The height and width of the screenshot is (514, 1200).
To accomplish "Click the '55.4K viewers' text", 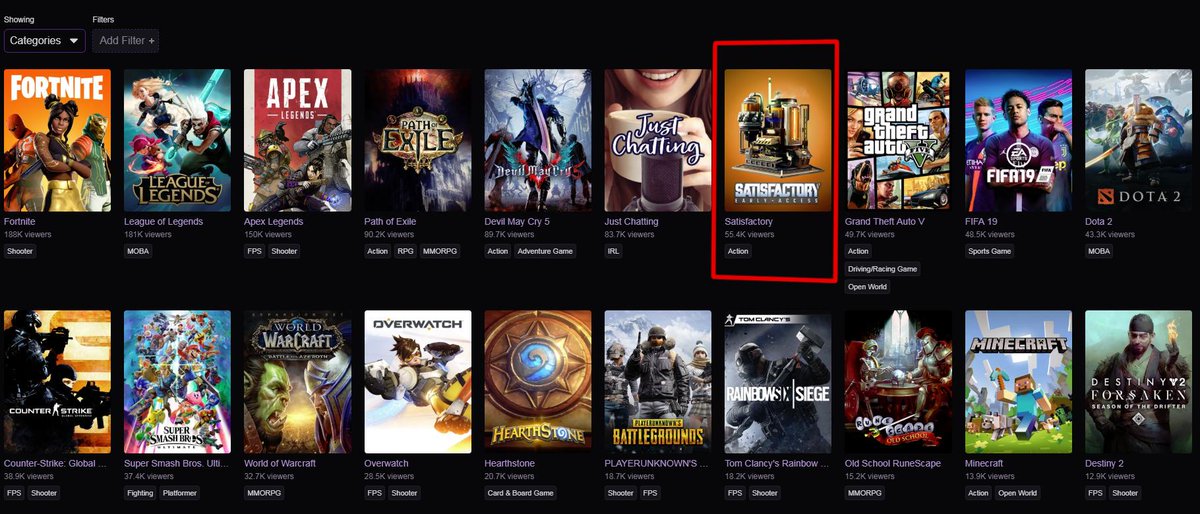I will 749,235.
